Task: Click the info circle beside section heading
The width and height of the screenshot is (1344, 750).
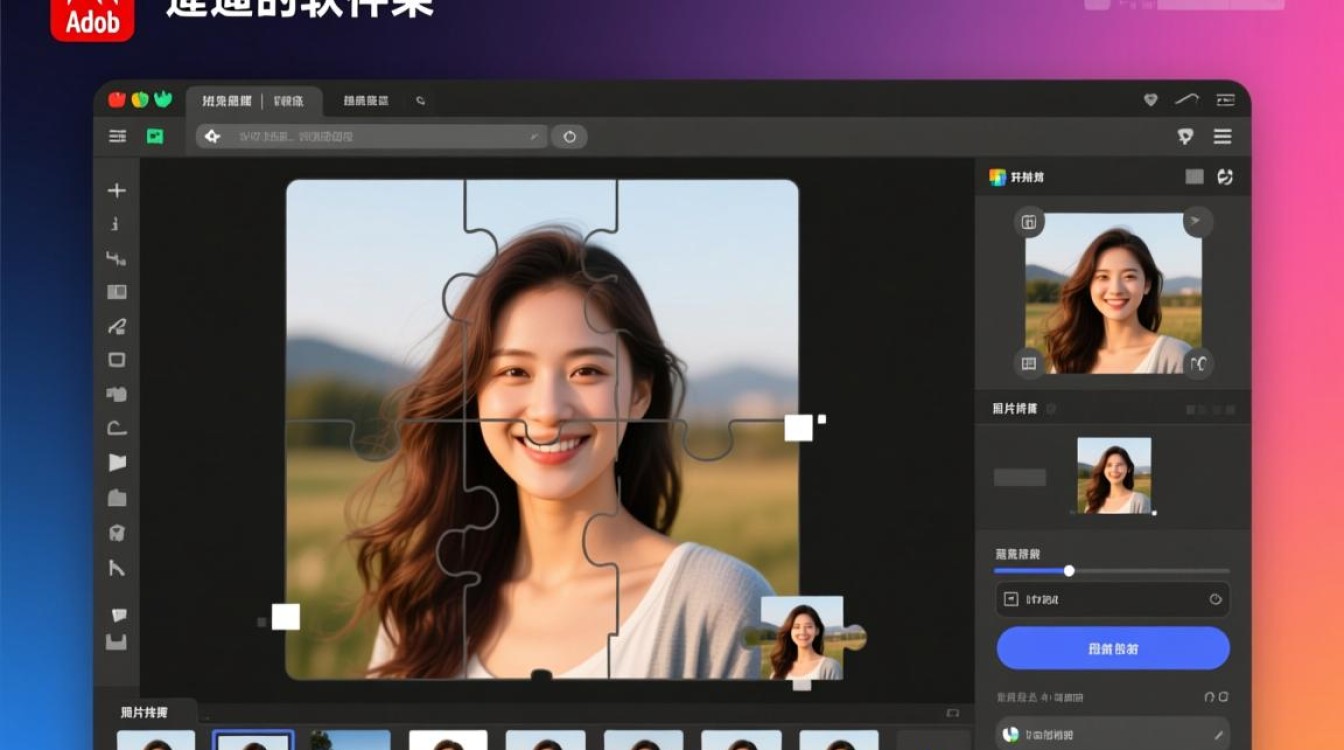Action: 1050,408
